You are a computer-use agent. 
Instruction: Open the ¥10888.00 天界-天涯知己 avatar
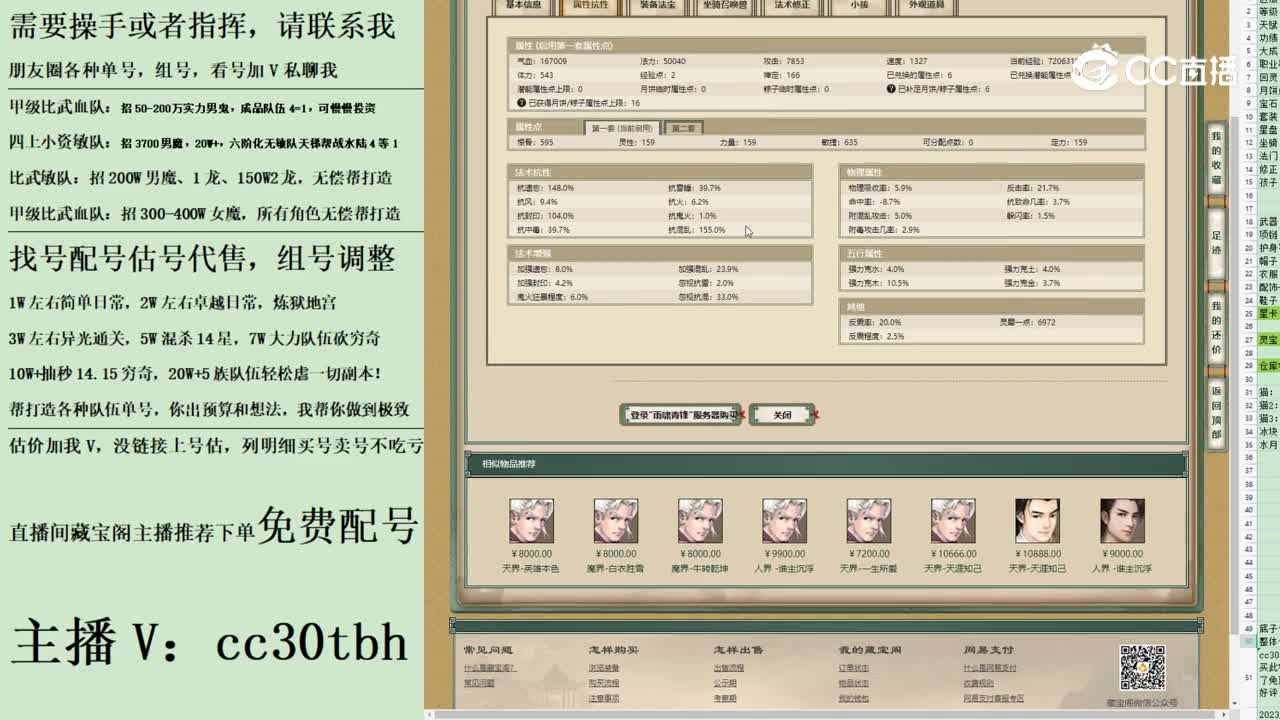[1037, 521]
